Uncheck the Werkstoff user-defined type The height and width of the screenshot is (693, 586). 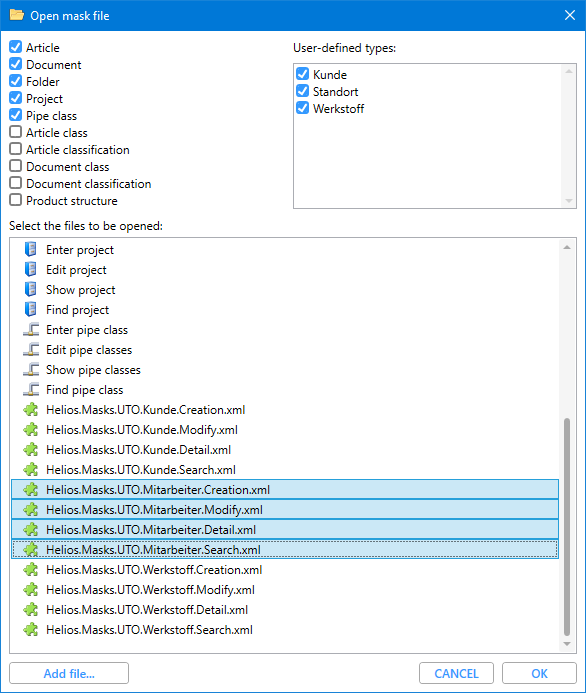(303, 108)
